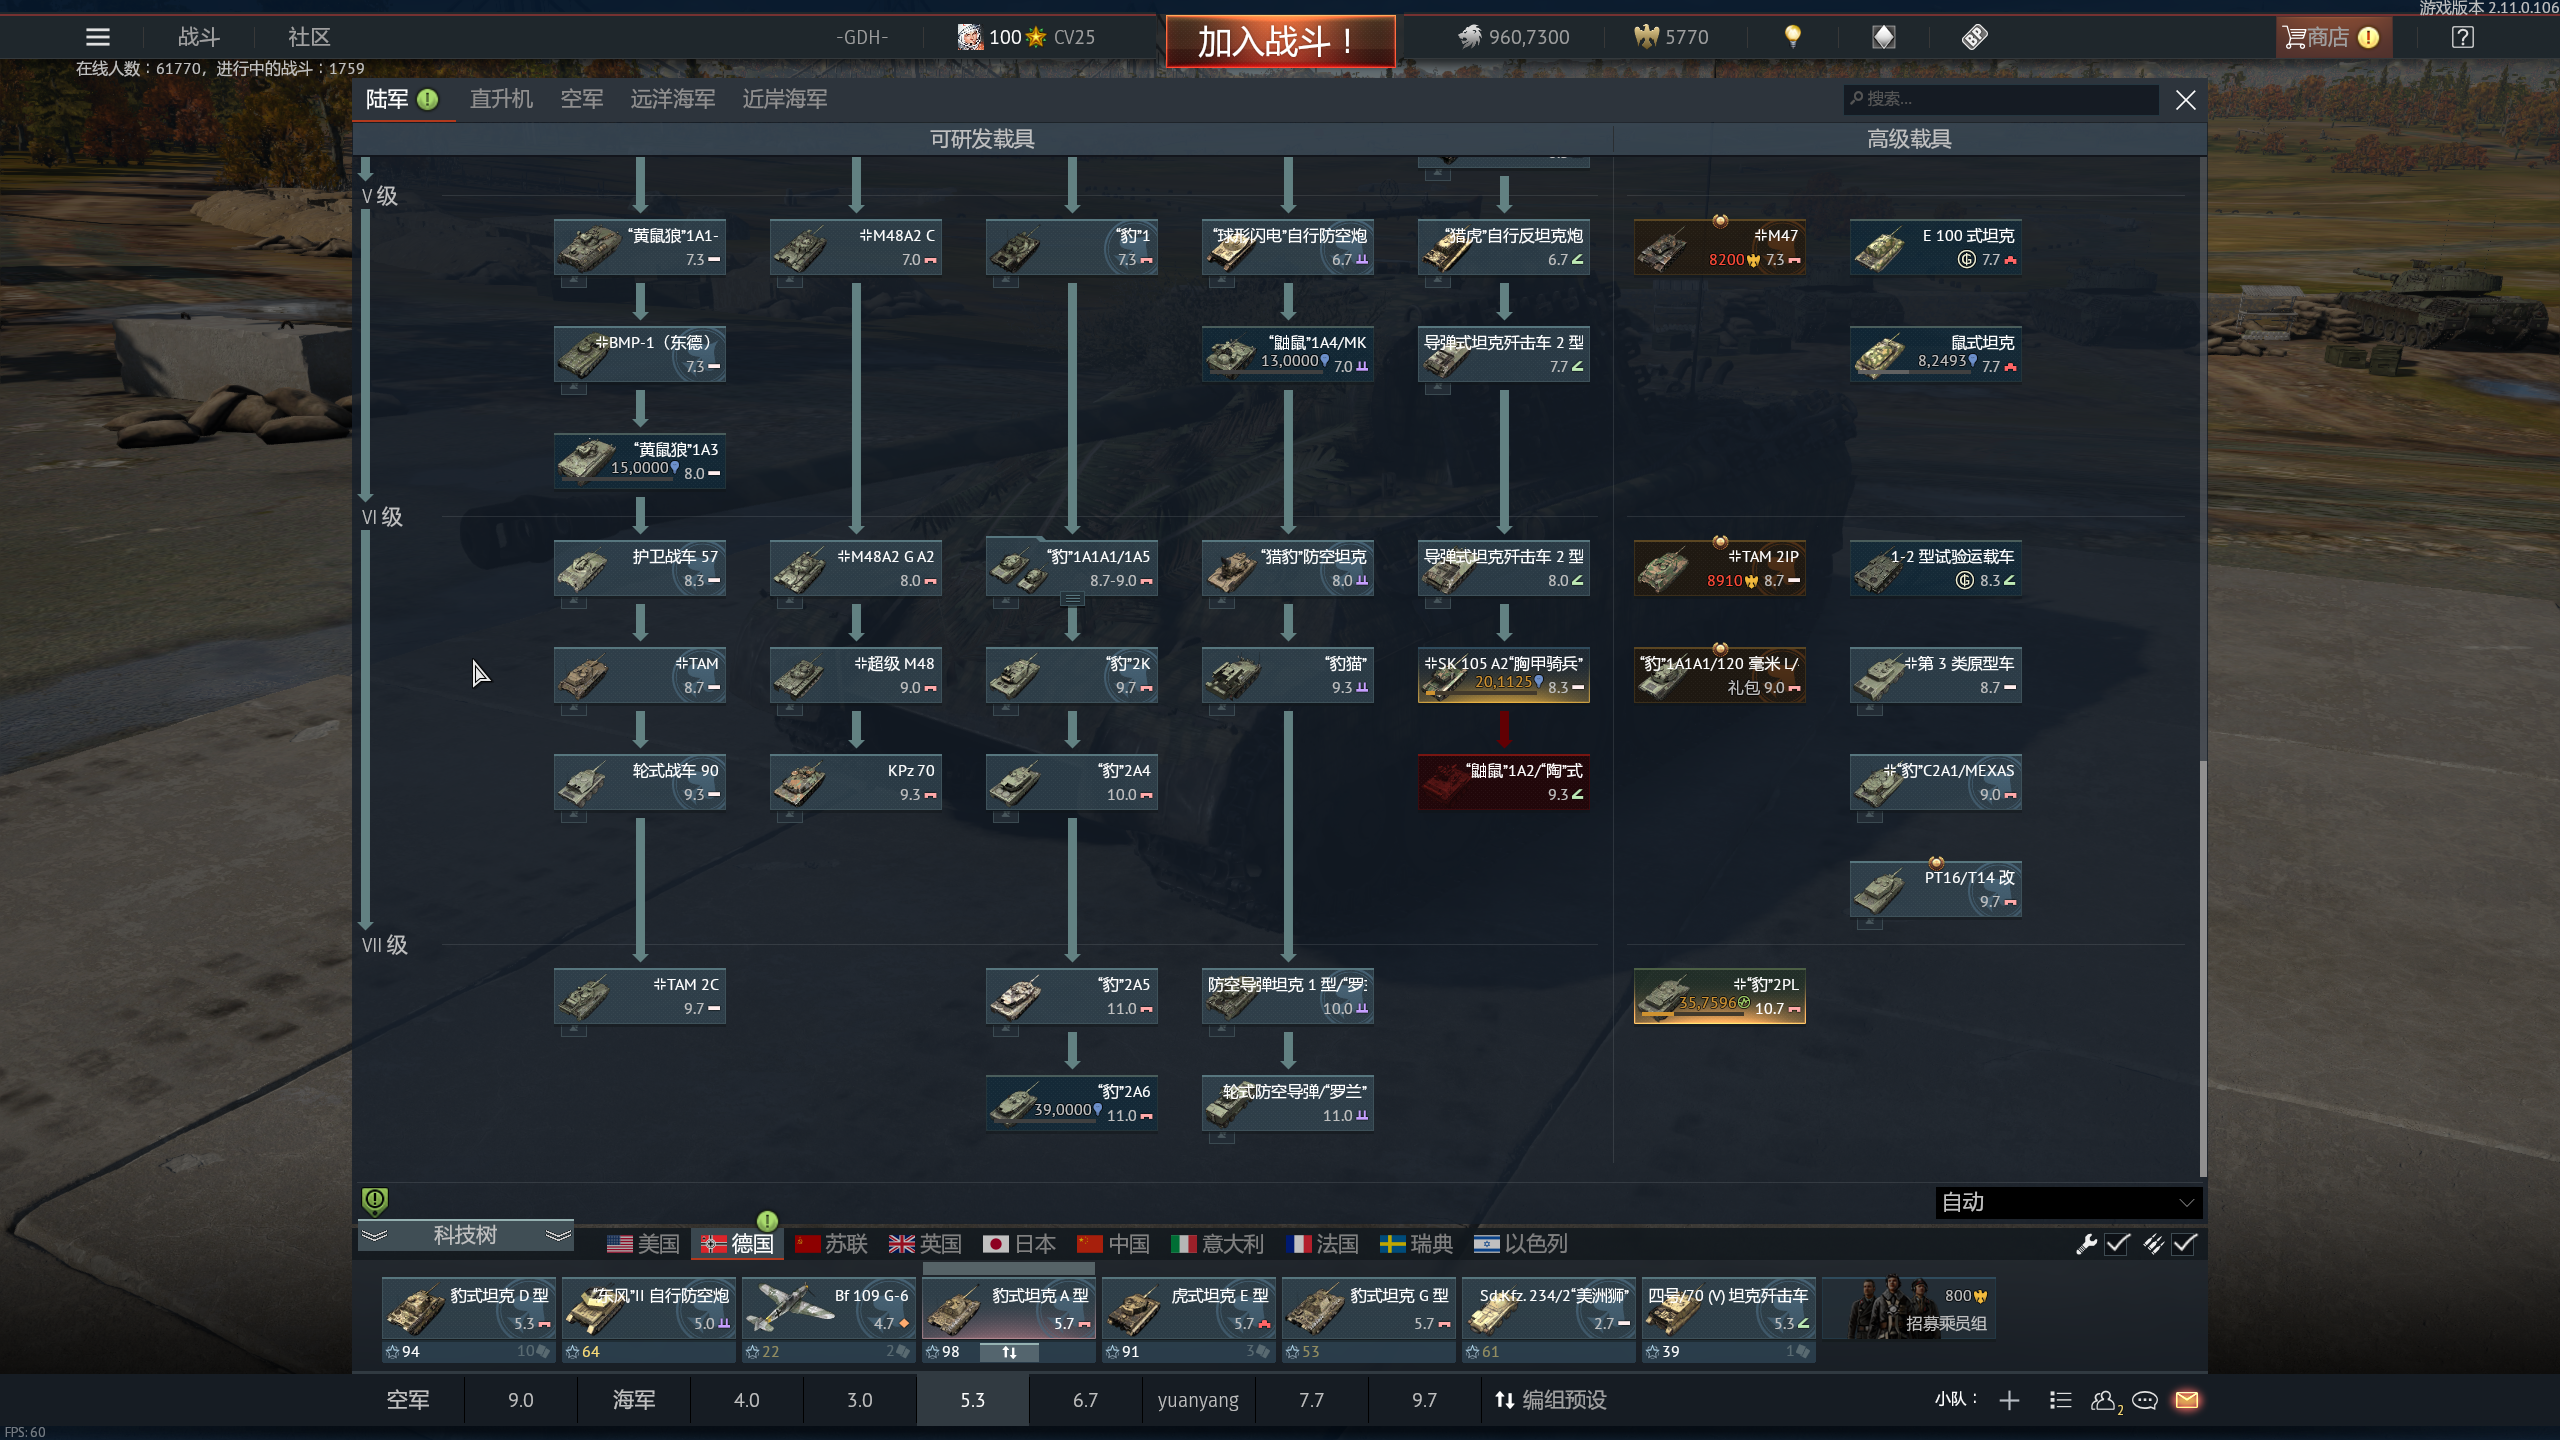Open the hamburger main menu
Viewport: 2560px width, 1440px height.
pos(97,37)
